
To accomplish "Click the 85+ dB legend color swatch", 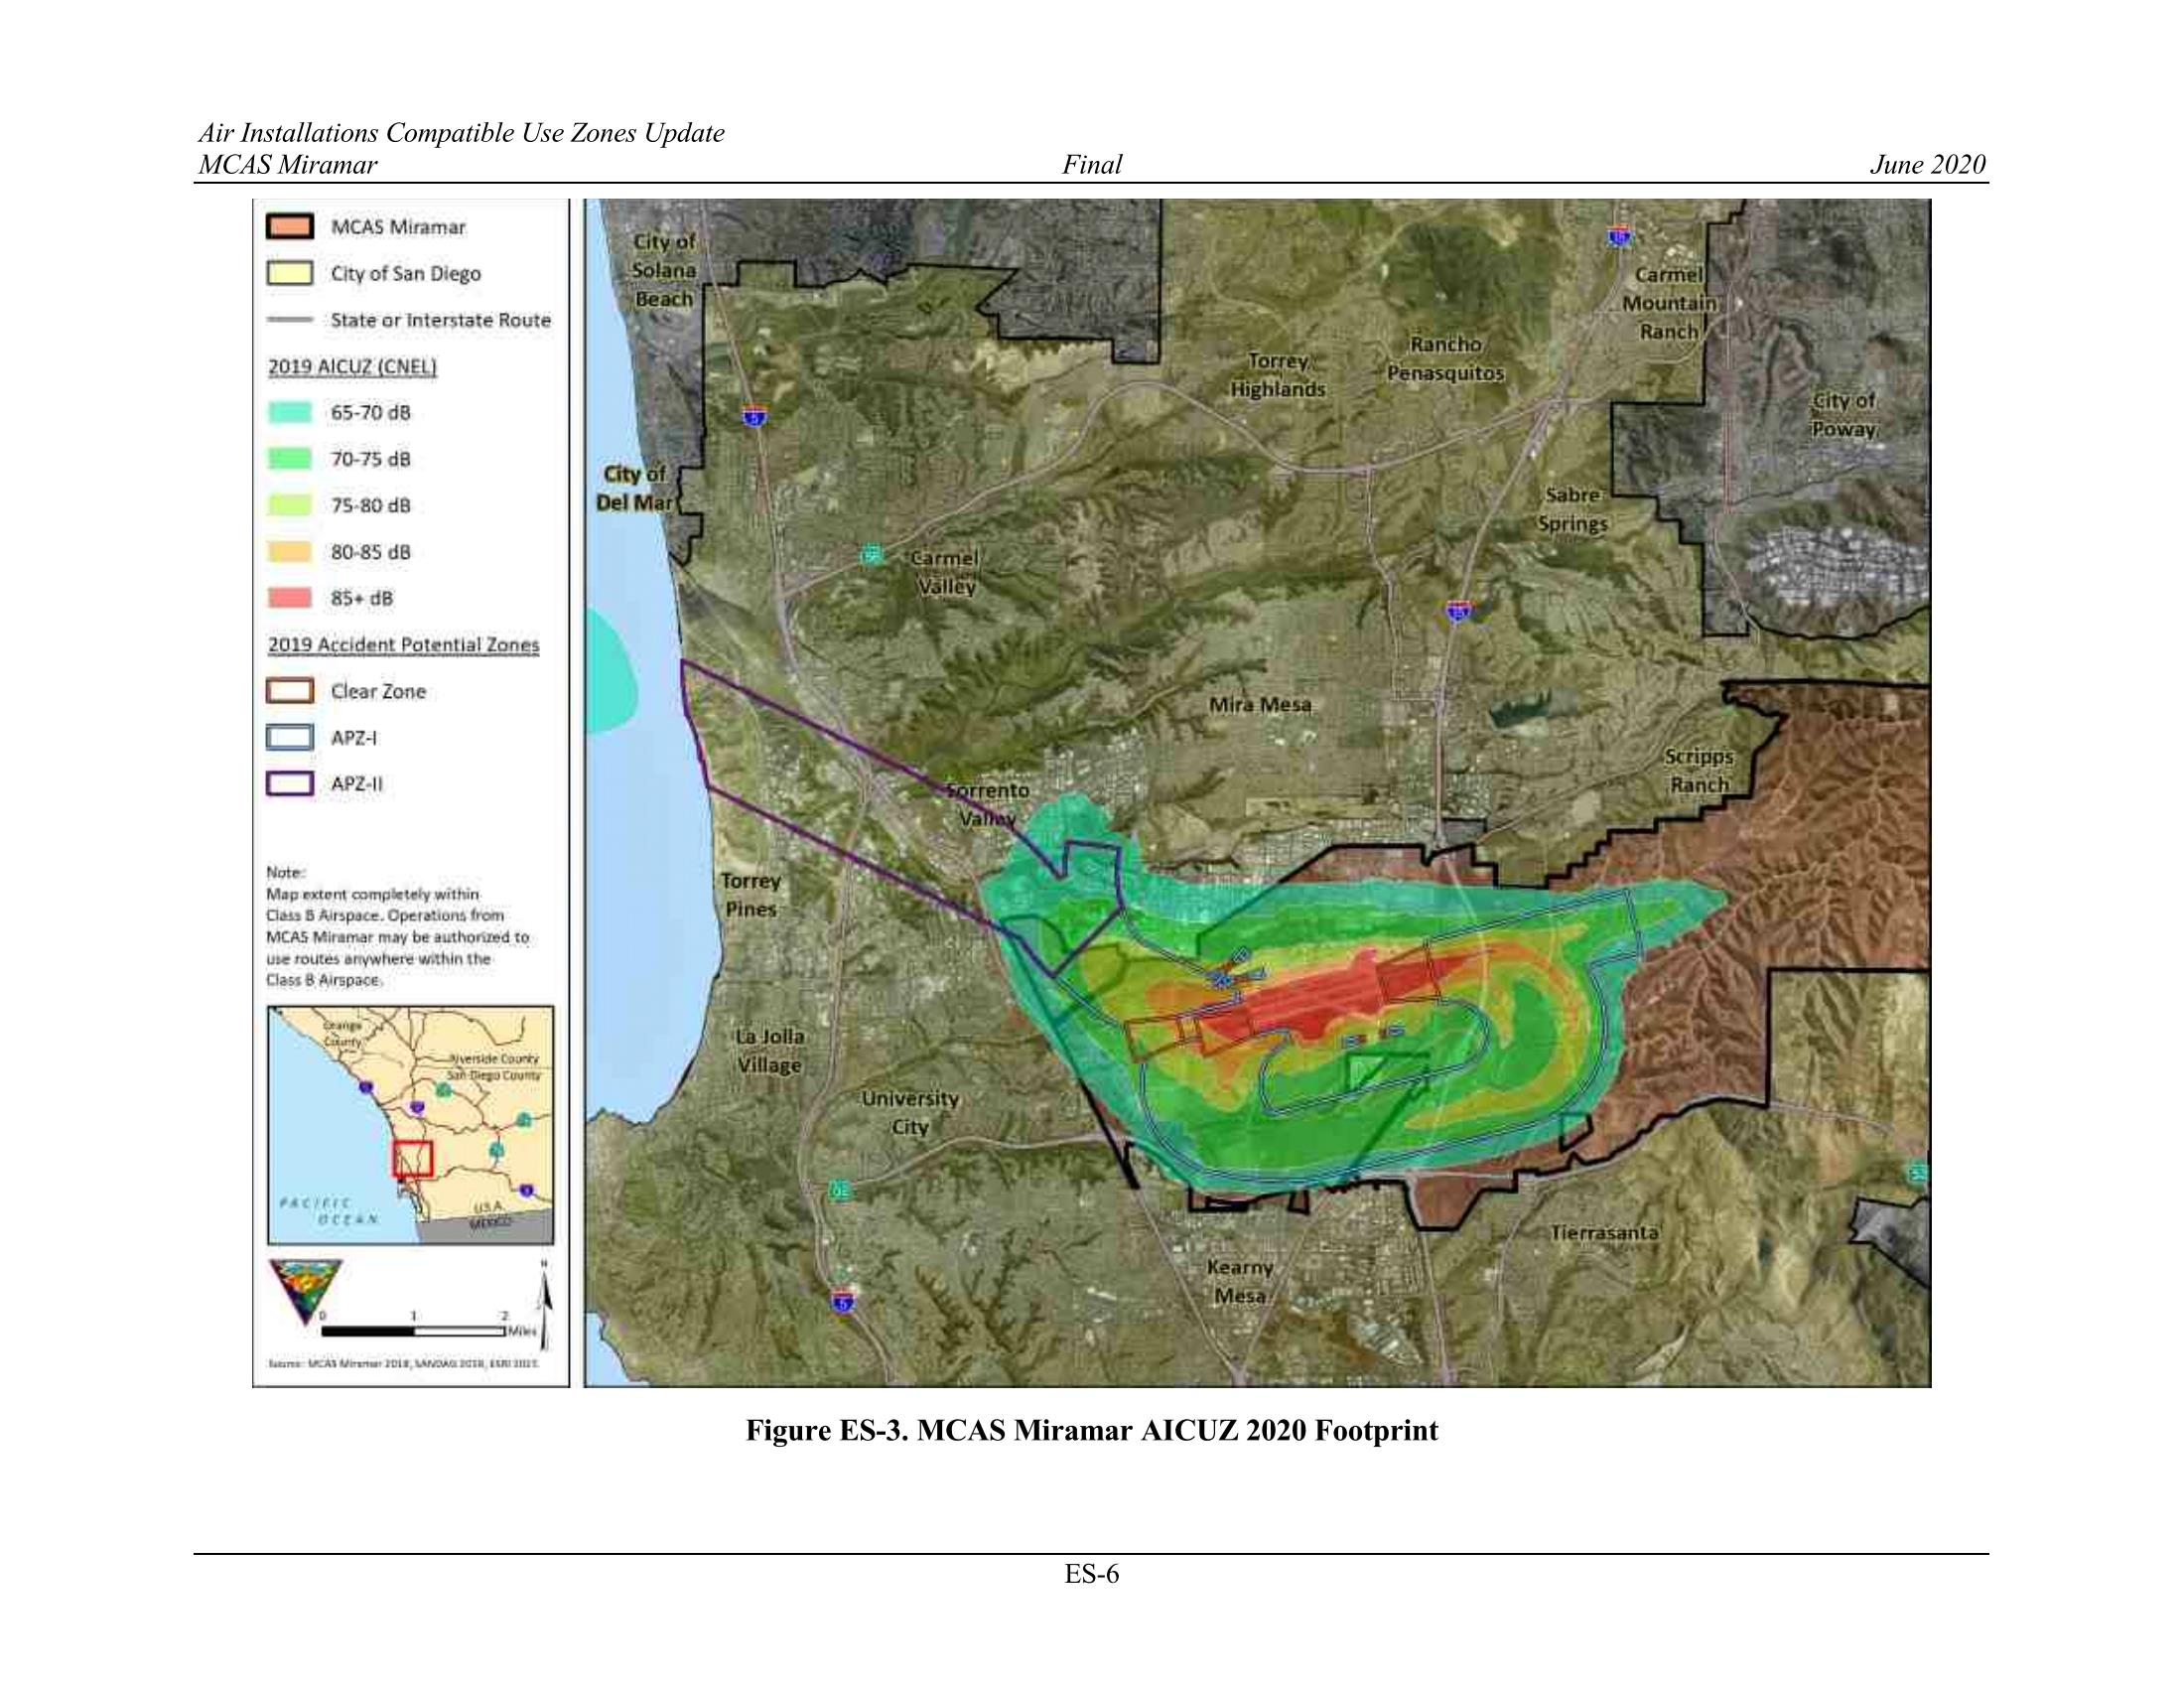I will coord(289,598).
